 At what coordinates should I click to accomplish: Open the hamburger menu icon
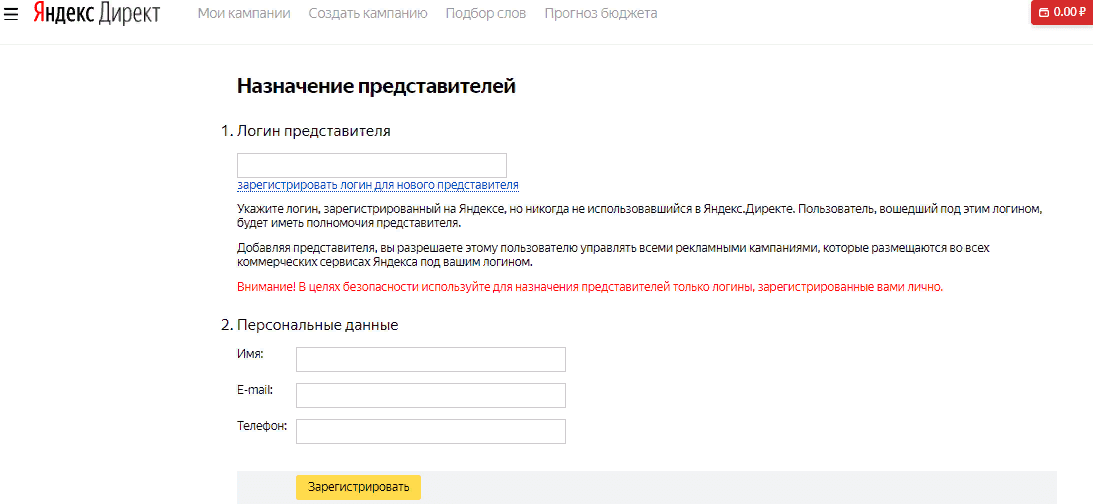12,14
